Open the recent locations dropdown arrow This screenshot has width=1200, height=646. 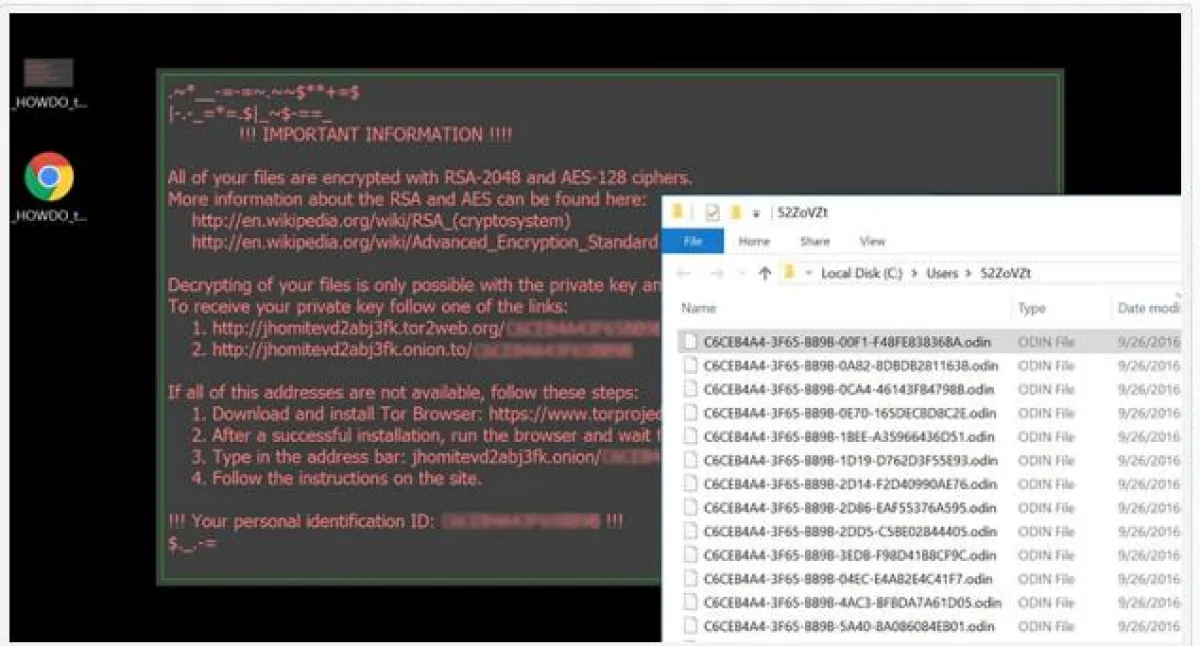741,274
